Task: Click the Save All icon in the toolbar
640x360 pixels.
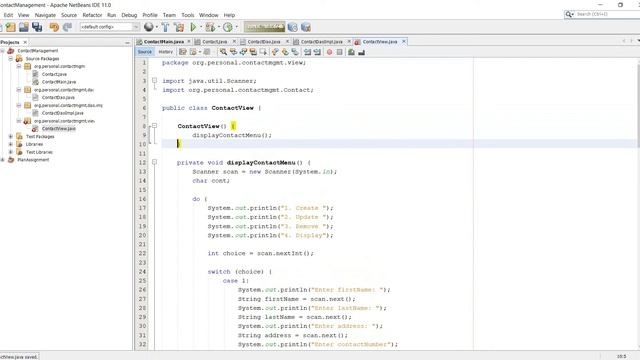Action: [x=37, y=27]
